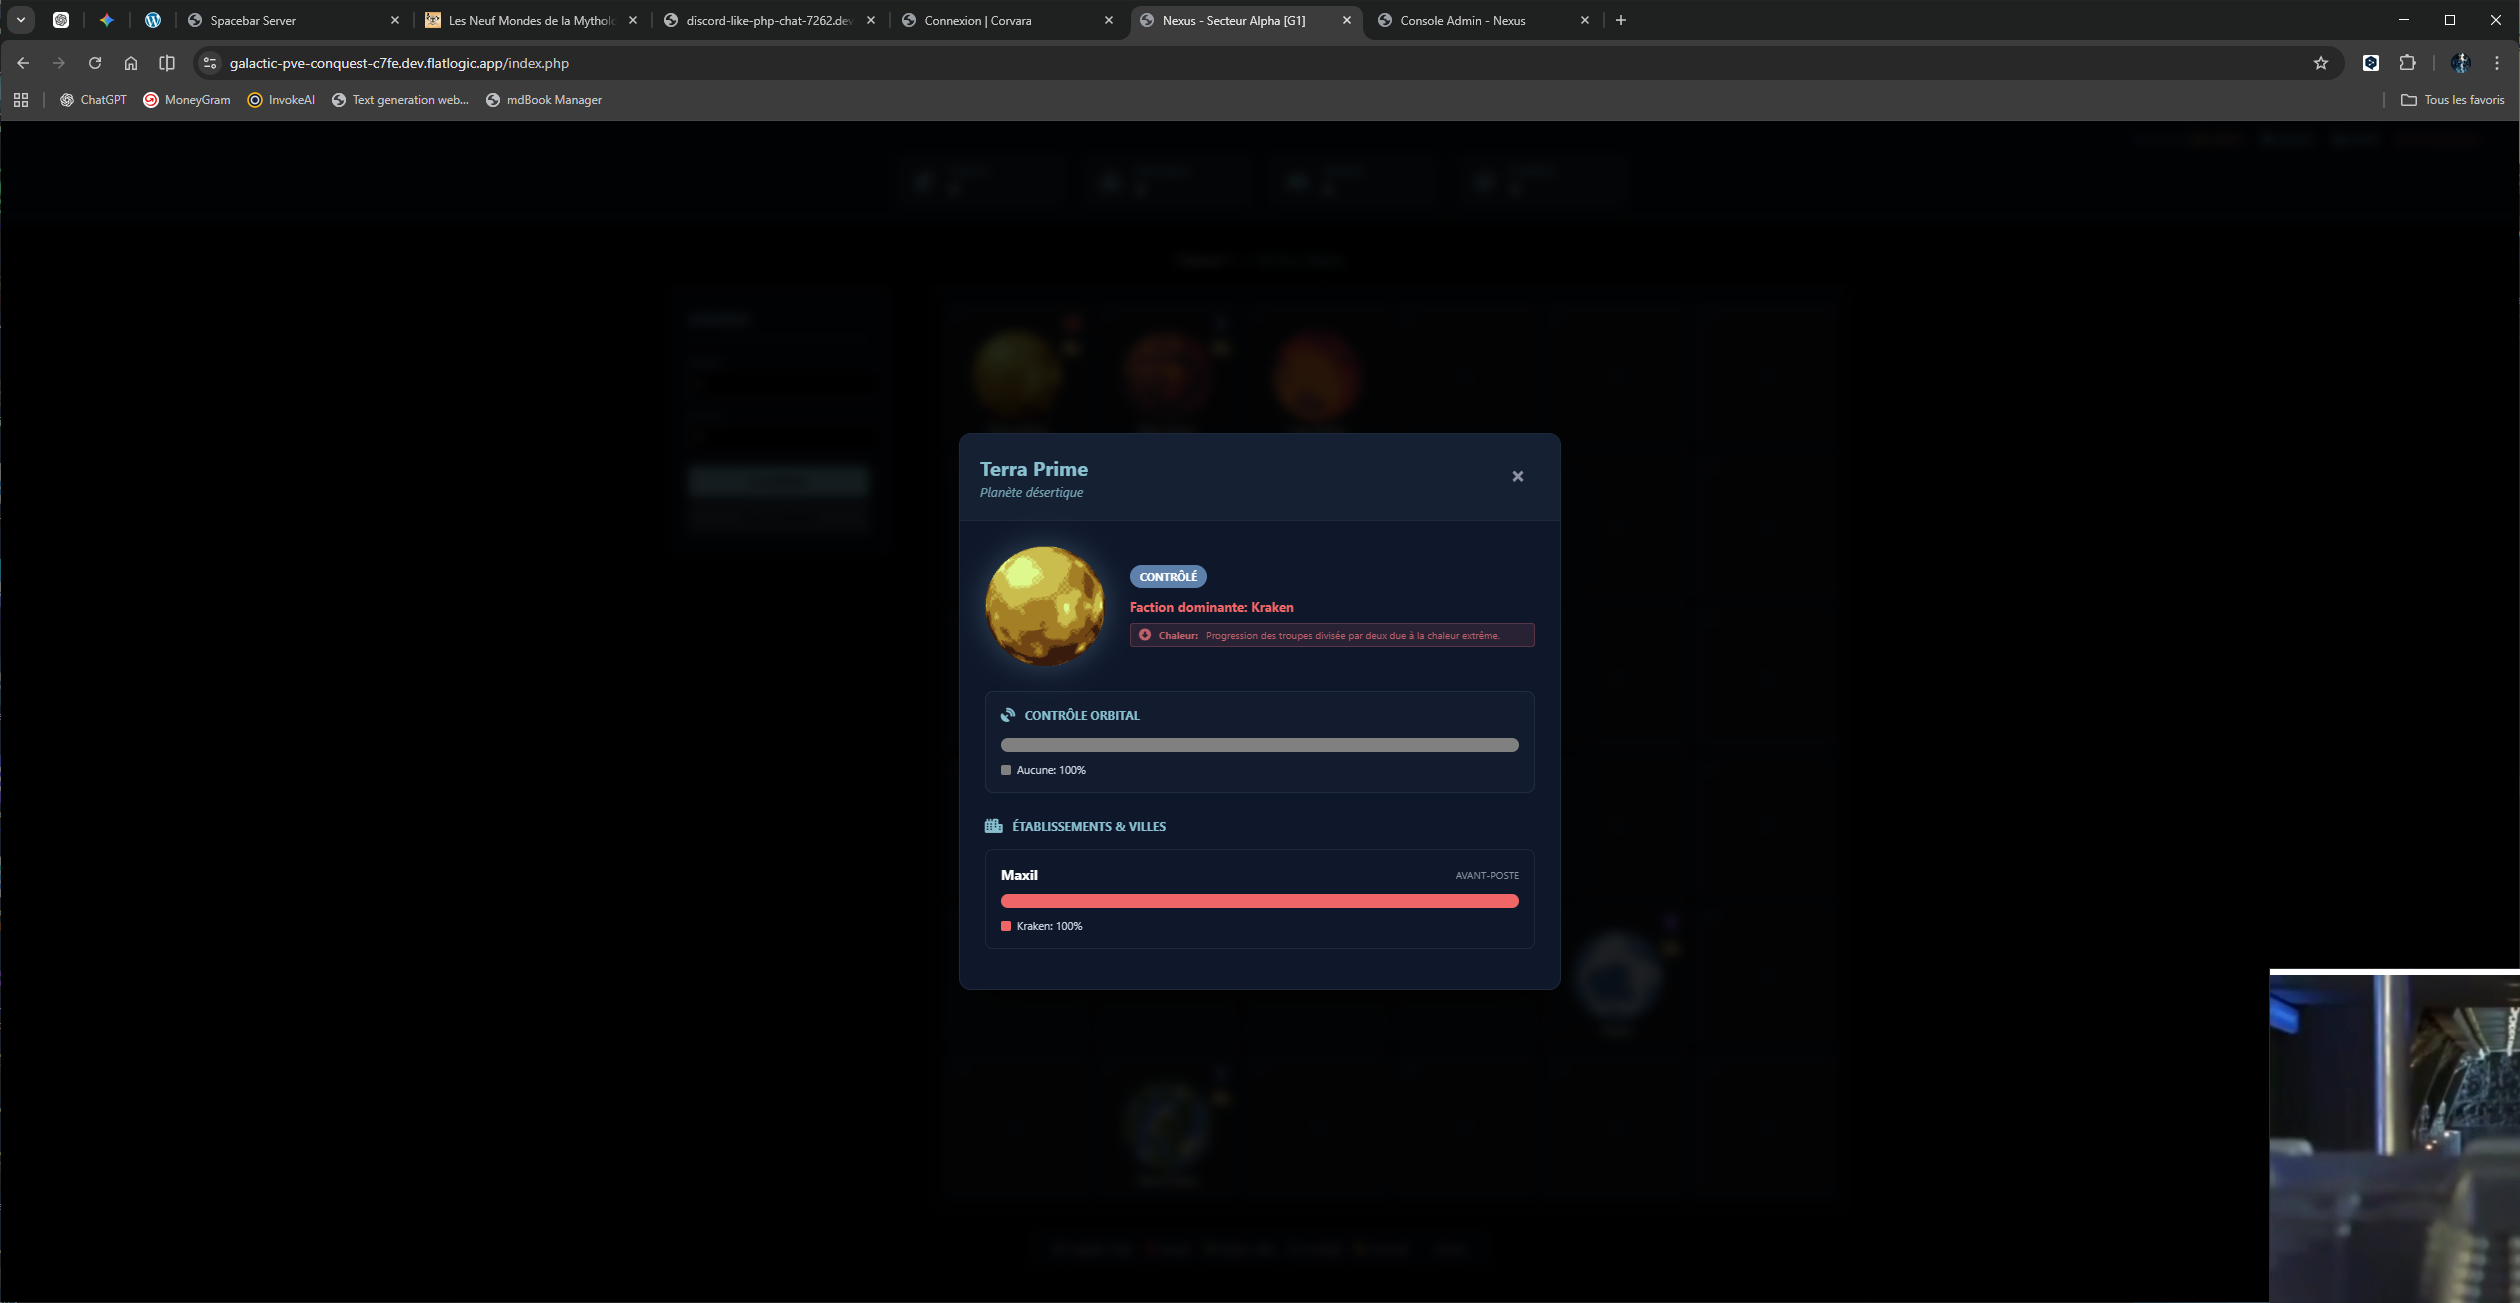Switch to the Spacebar Server tab
Screen dimensions: 2520x1303
click(253, 20)
